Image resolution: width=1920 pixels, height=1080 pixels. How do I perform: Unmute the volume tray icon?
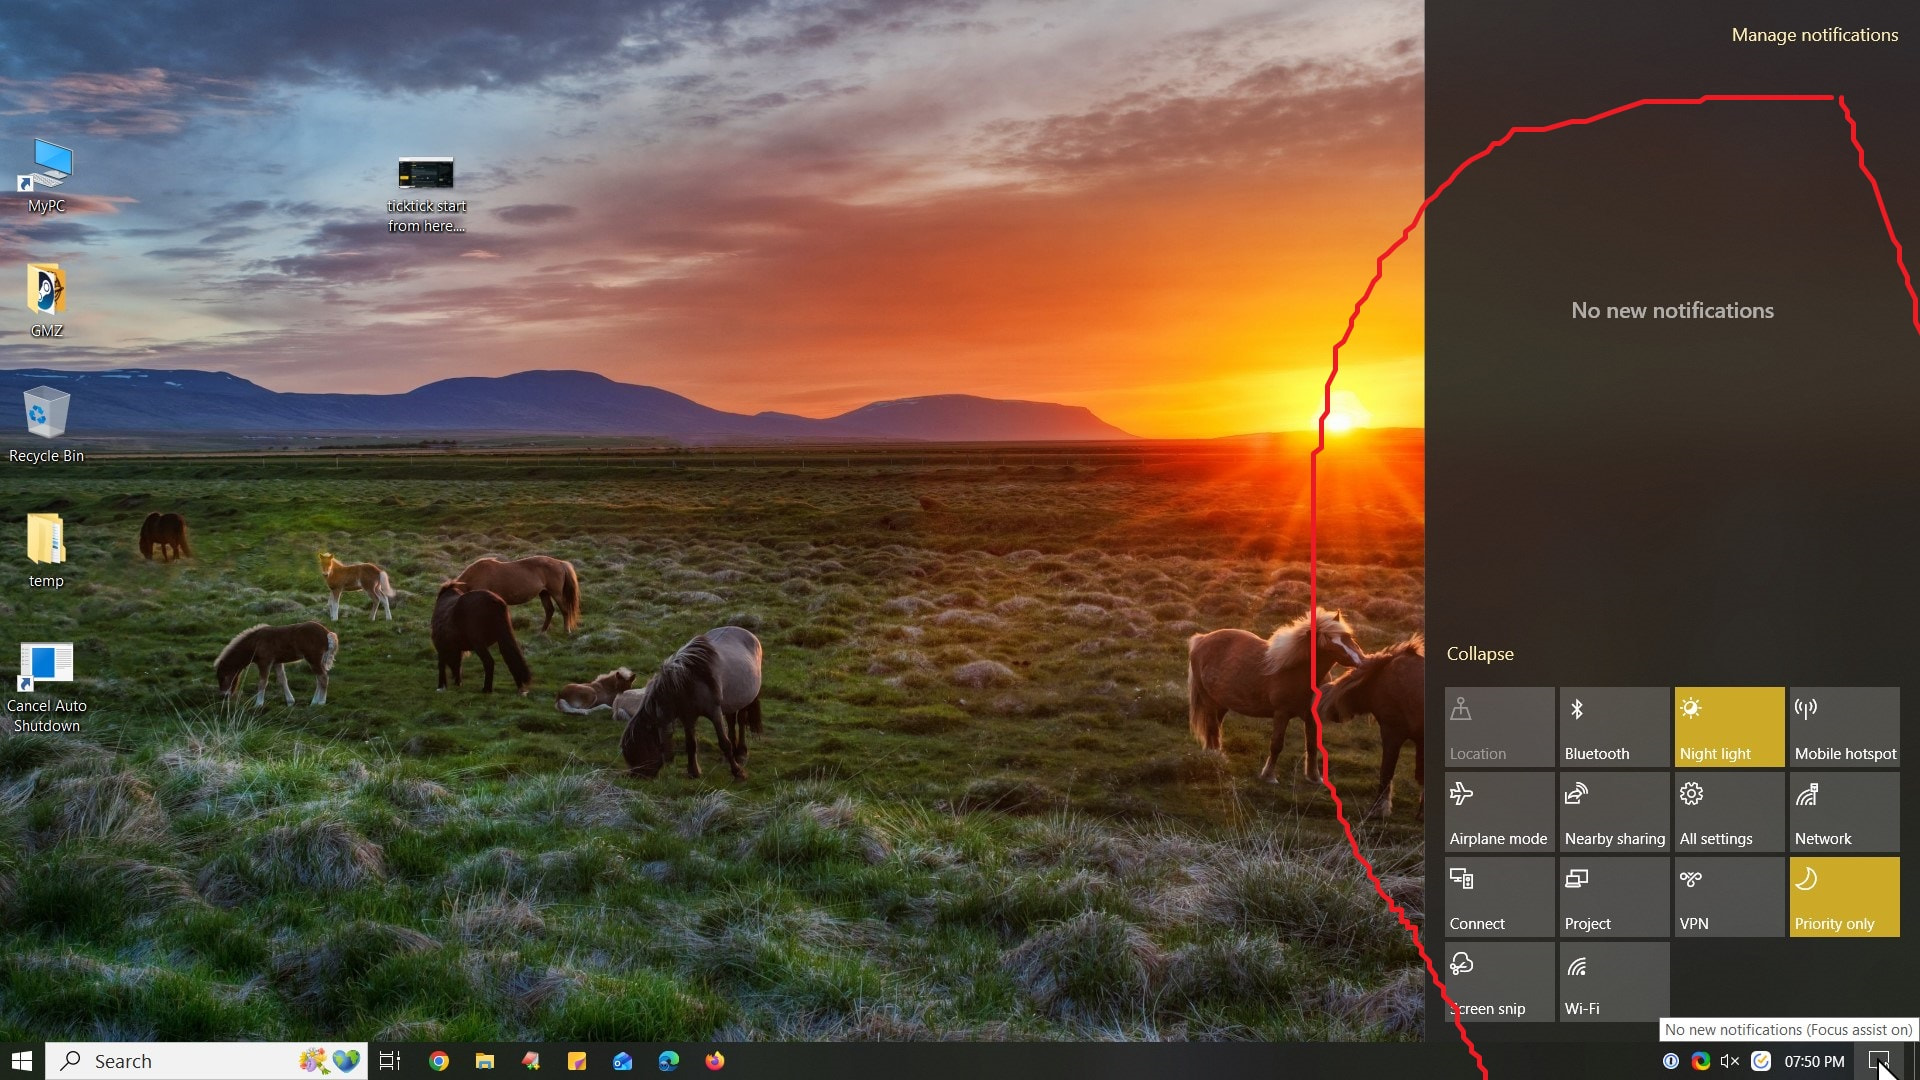click(x=1730, y=1061)
